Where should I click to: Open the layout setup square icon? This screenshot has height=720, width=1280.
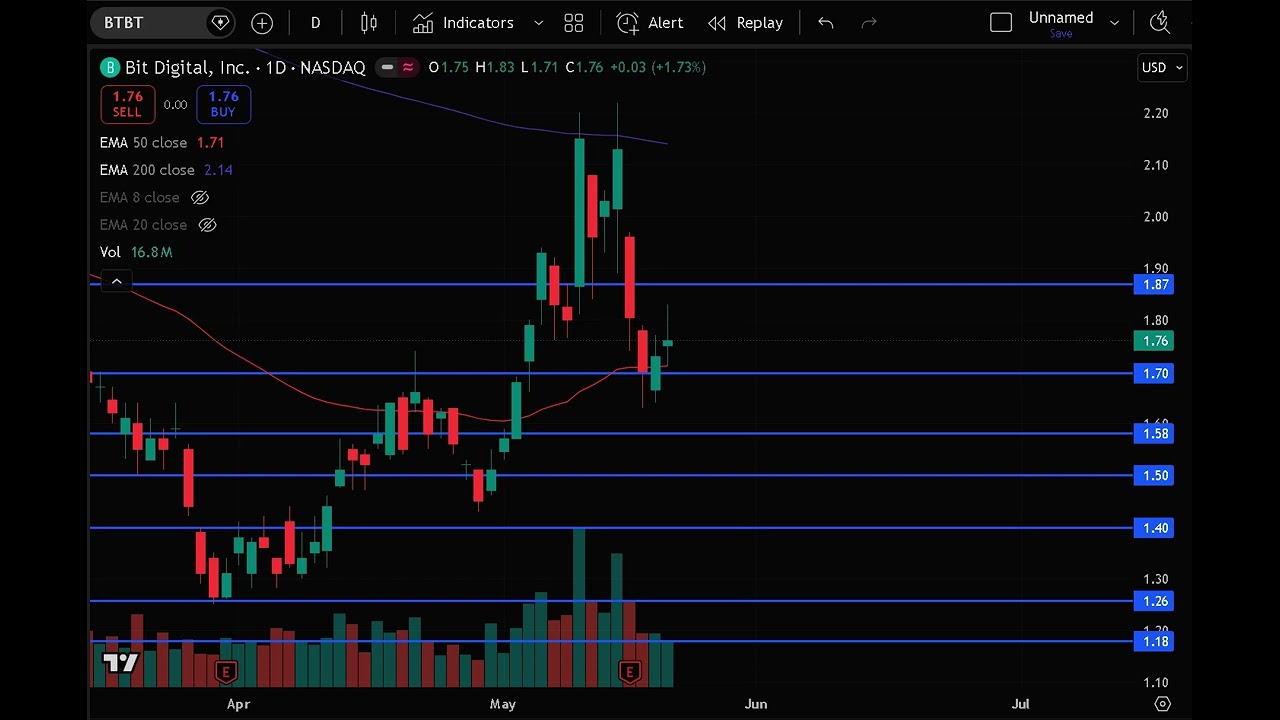(1001, 22)
